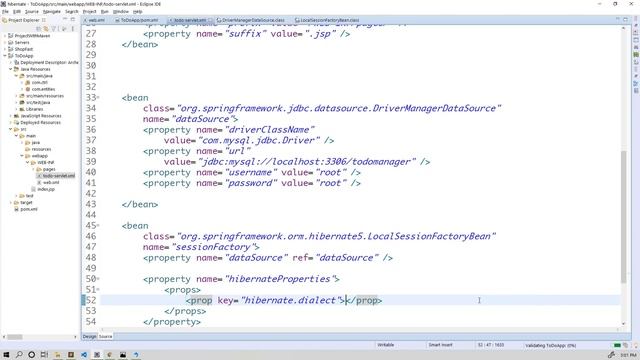640x360 pixels.
Task: Select the Design tab at editor bottom
Action: 89,337
